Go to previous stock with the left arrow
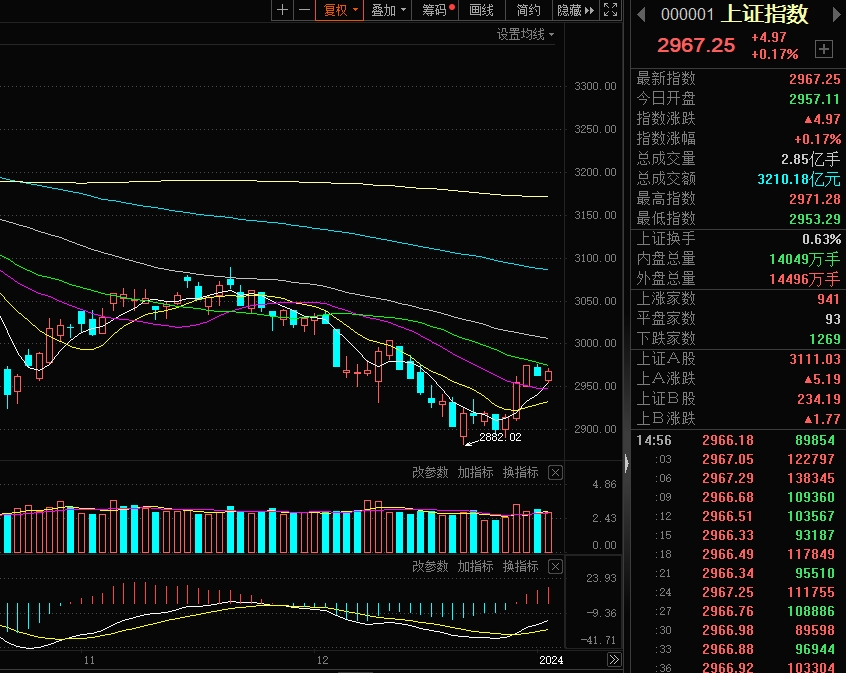This screenshot has height=673, width=846. [x=640, y=14]
